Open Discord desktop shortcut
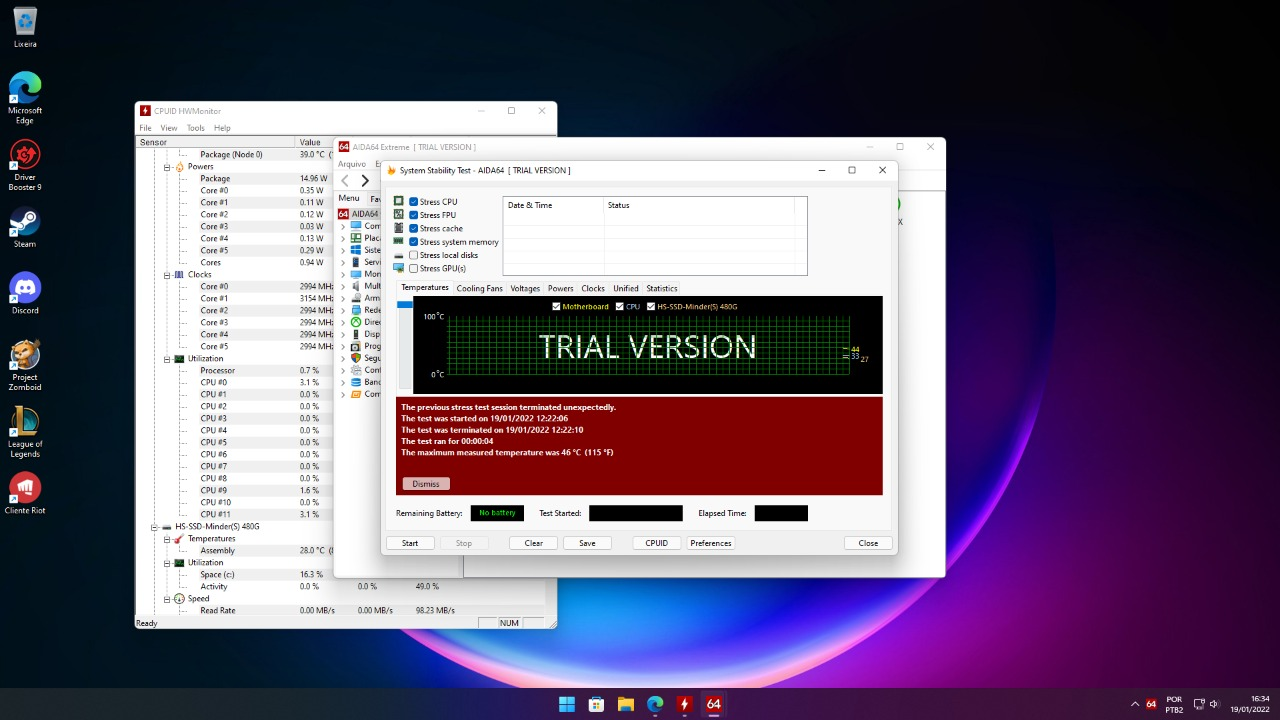The image size is (1280, 720). (x=25, y=294)
